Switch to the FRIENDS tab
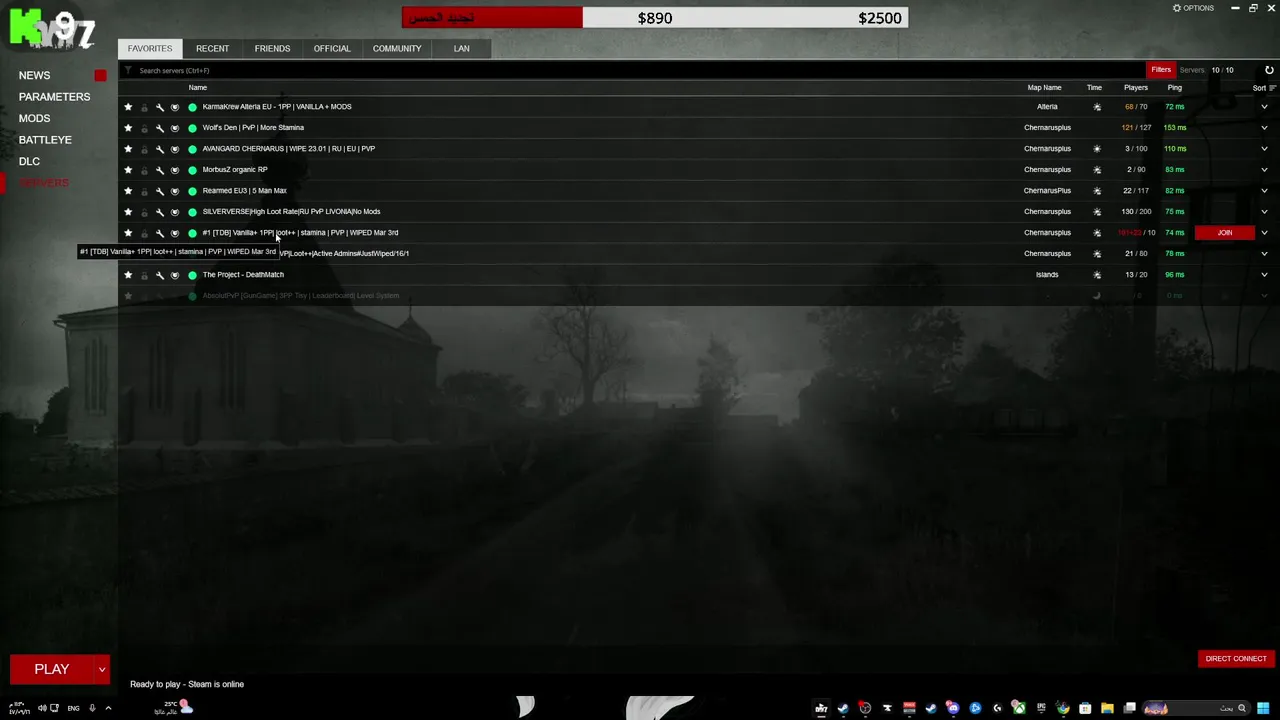The width and height of the screenshot is (1280, 720). point(272,48)
